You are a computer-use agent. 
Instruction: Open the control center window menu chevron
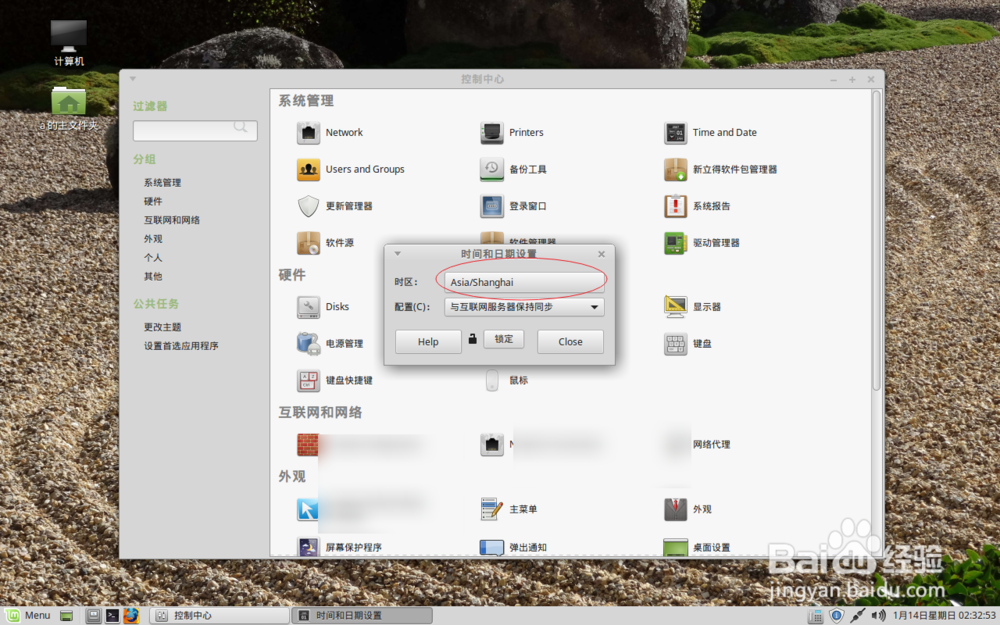tap(132, 78)
